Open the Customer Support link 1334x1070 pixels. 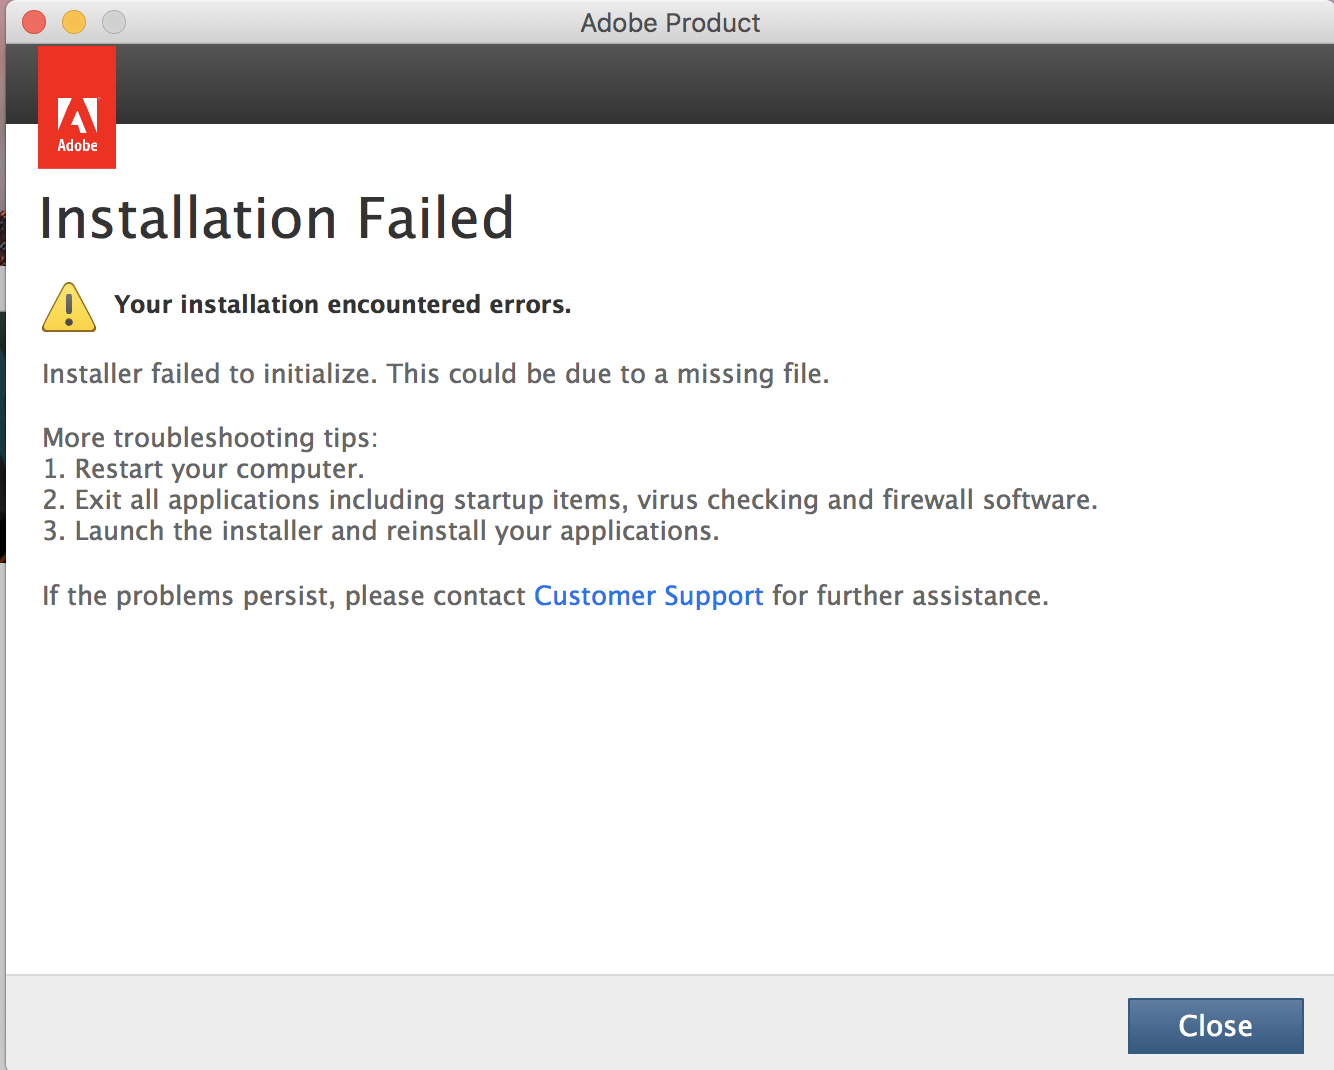coord(648,595)
